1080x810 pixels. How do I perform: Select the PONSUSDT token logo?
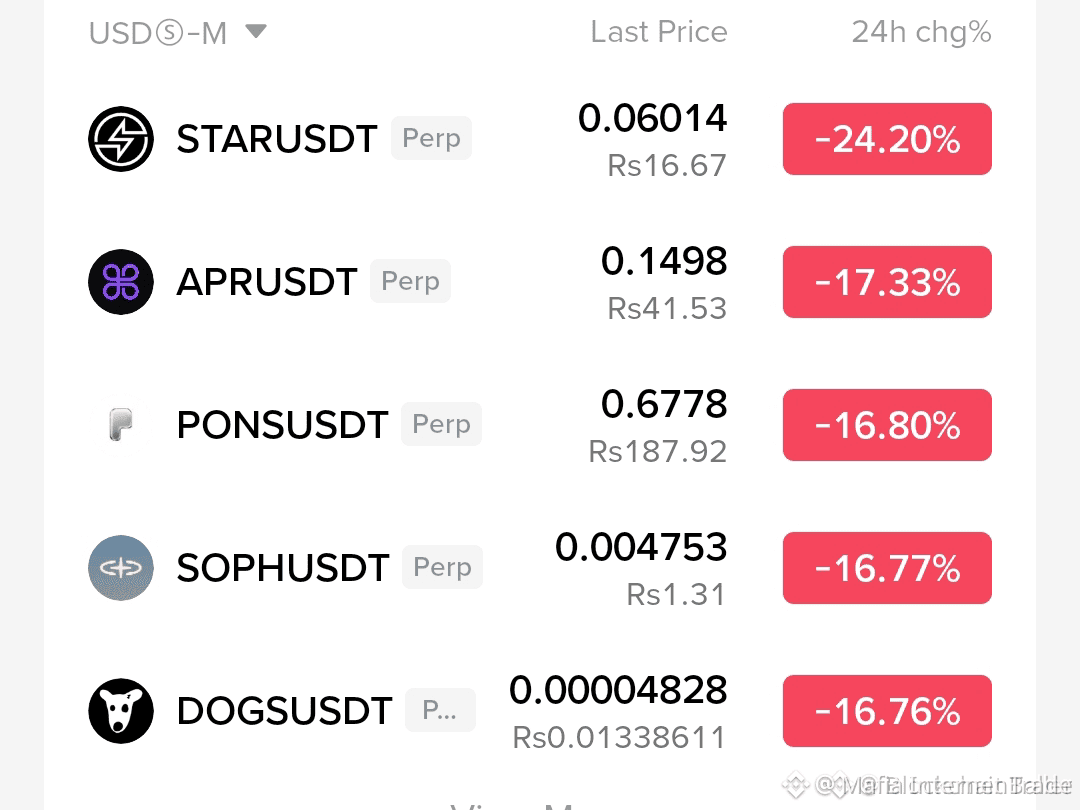(121, 424)
